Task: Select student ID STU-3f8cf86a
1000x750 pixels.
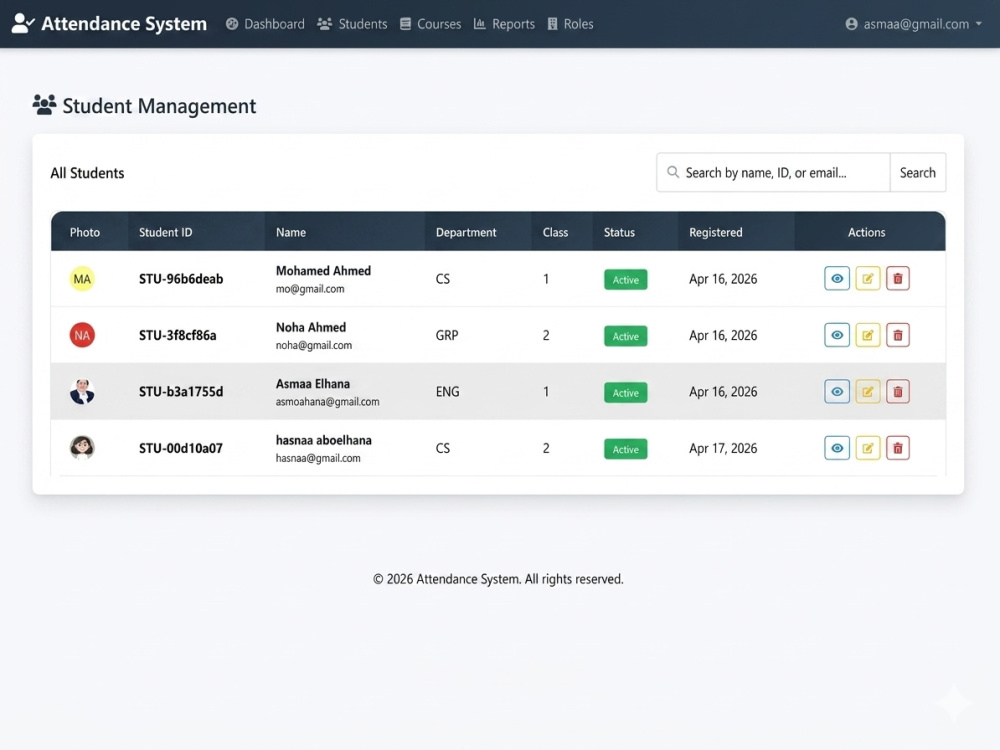Action: coord(178,335)
